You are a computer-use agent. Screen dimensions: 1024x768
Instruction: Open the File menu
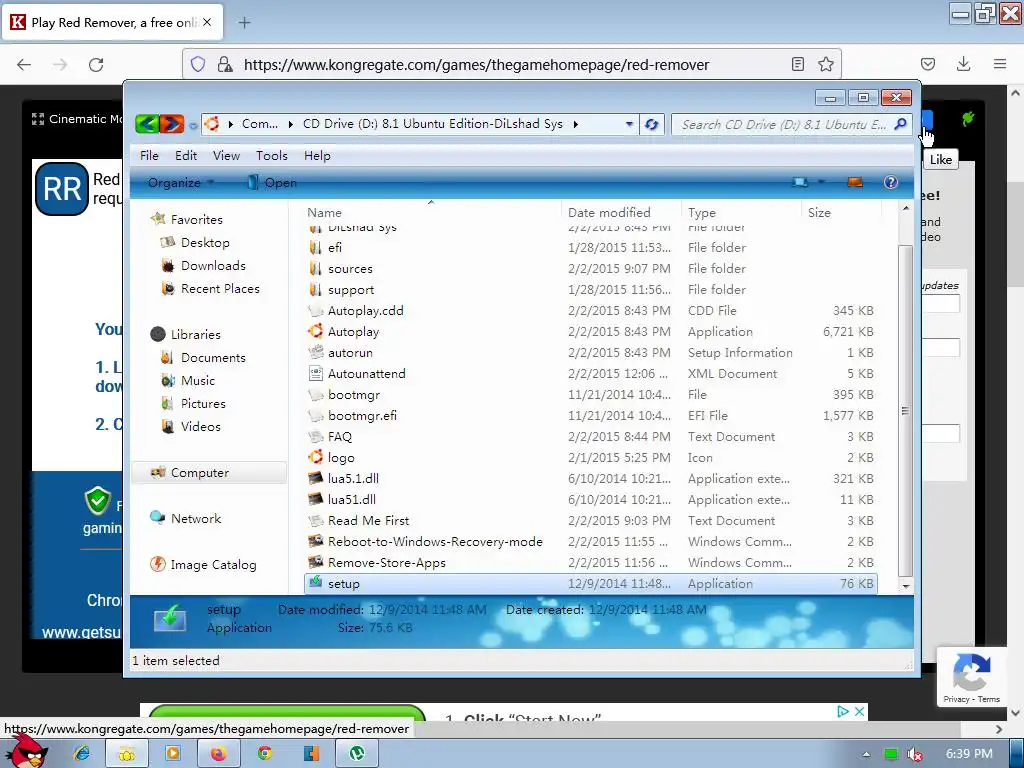click(149, 155)
